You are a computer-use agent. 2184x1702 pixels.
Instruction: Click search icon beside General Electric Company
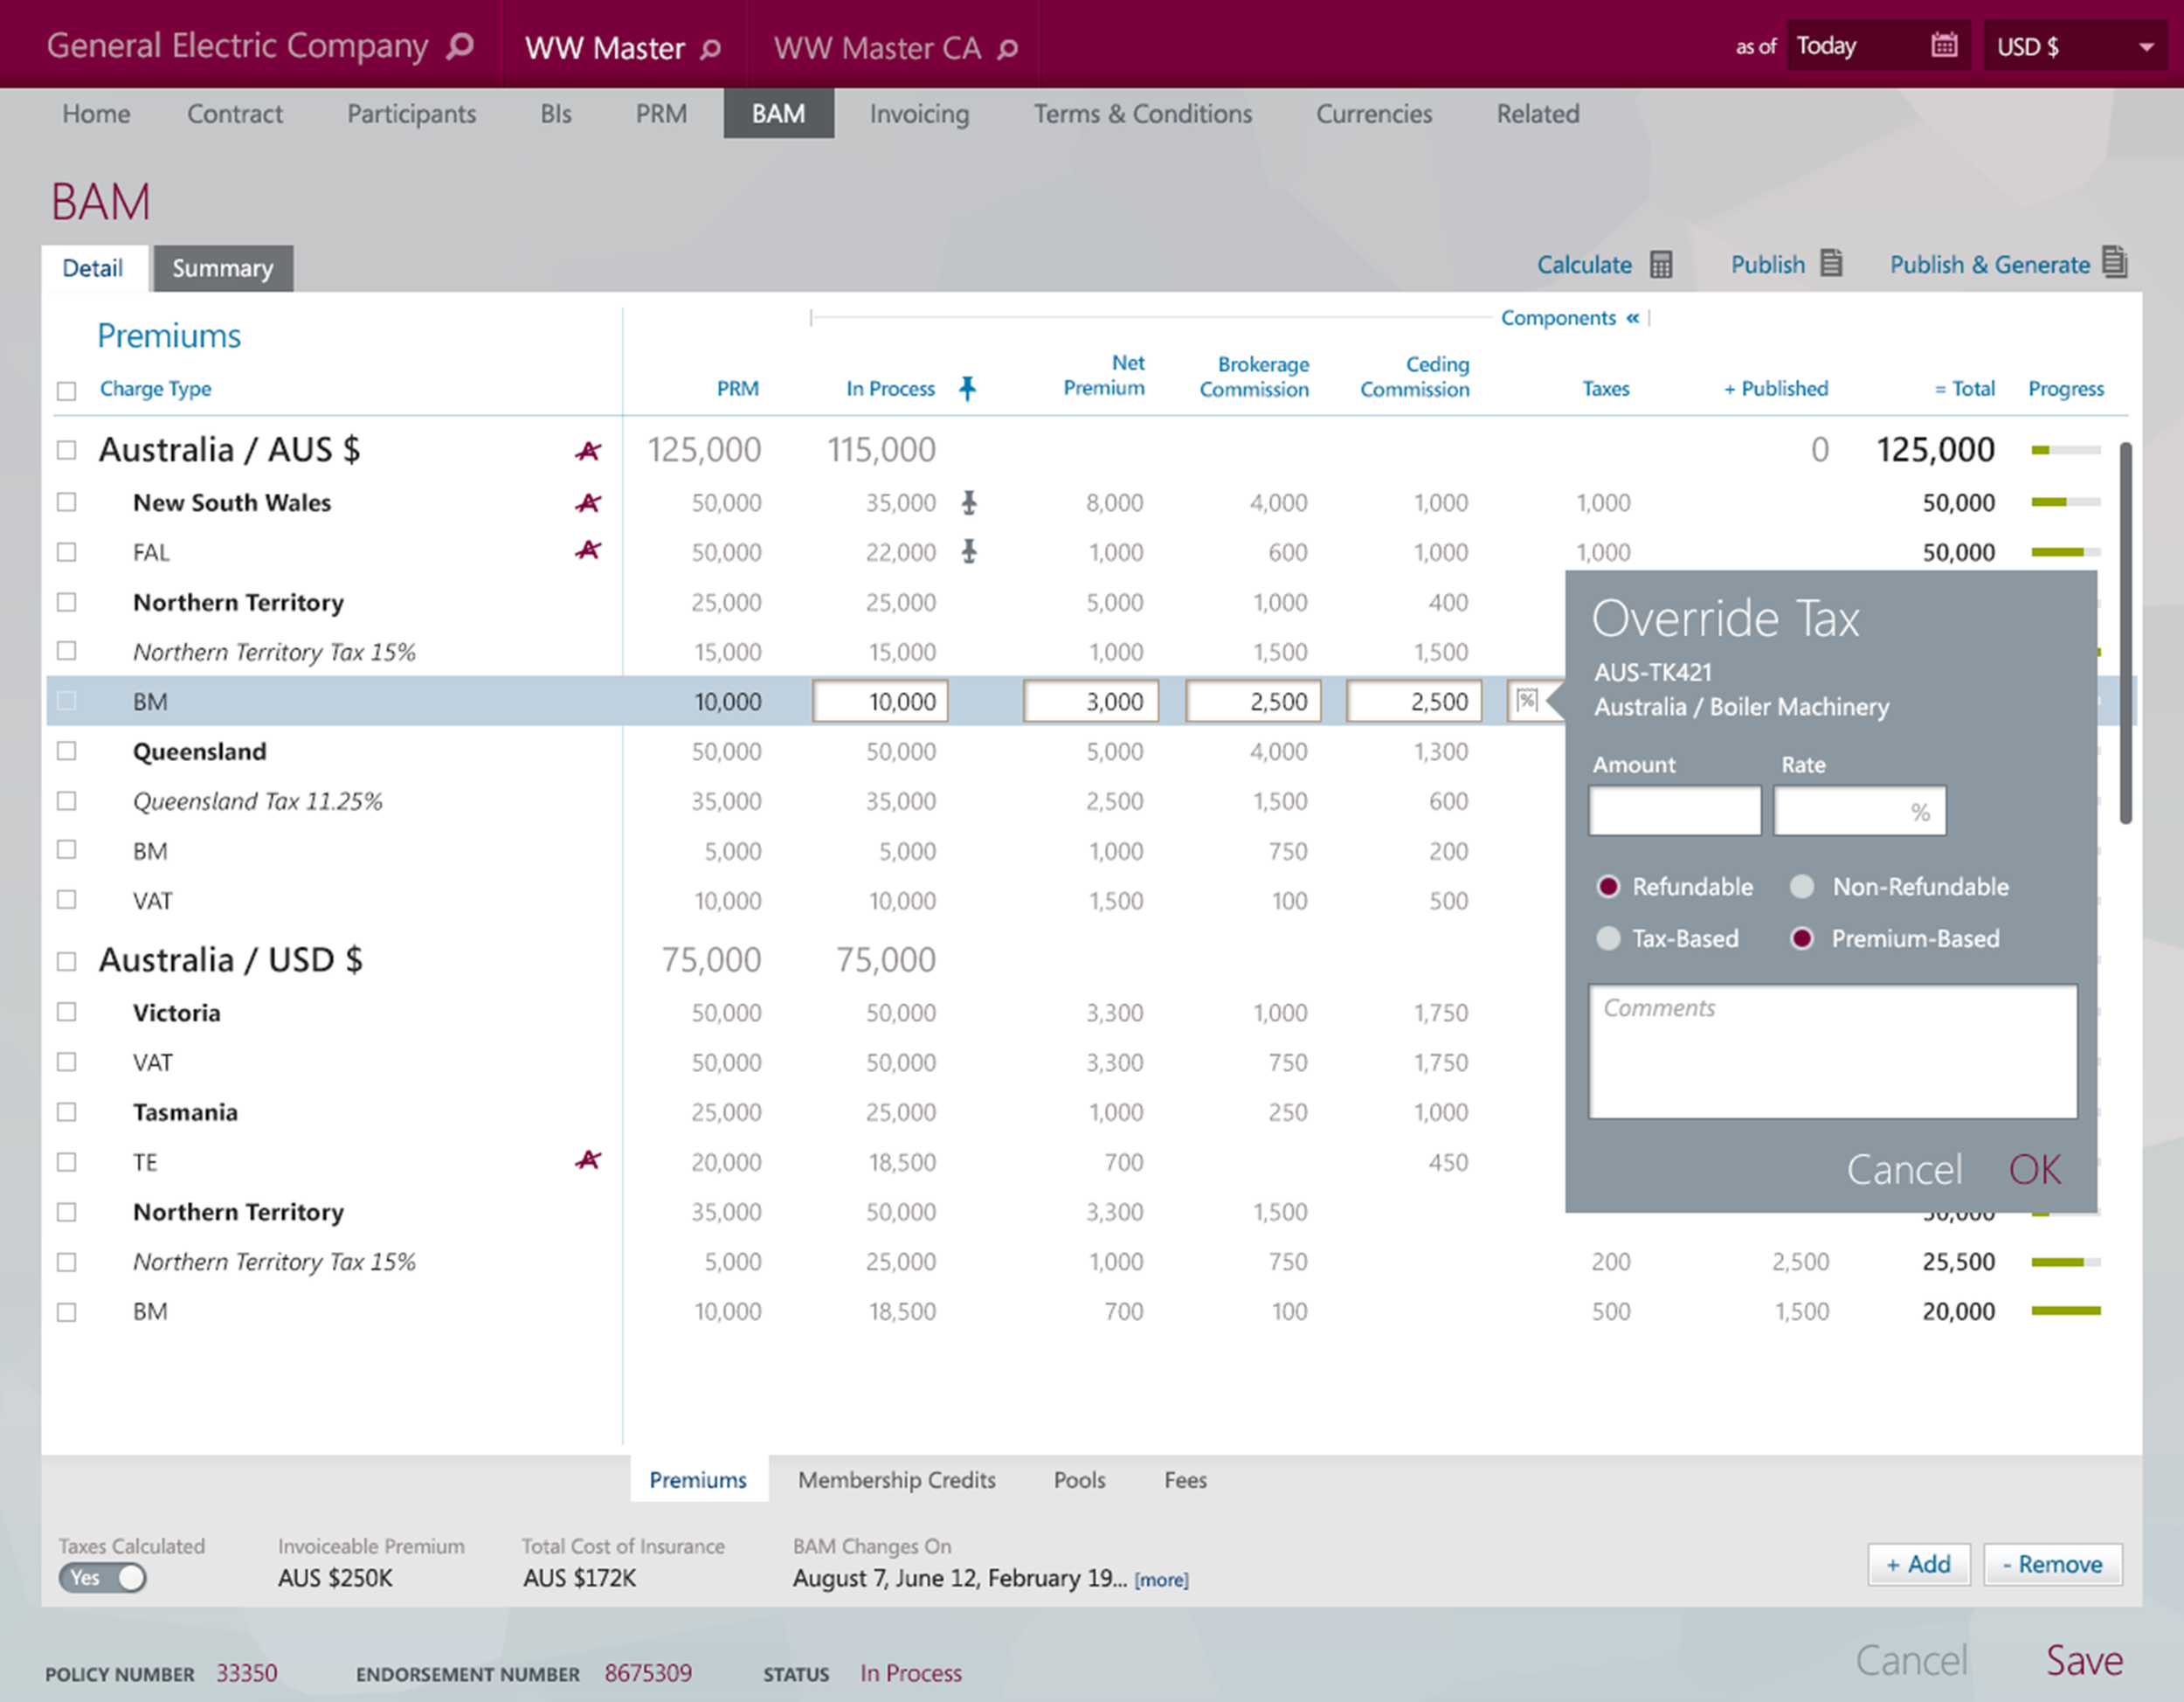pyautogui.click(x=460, y=46)
